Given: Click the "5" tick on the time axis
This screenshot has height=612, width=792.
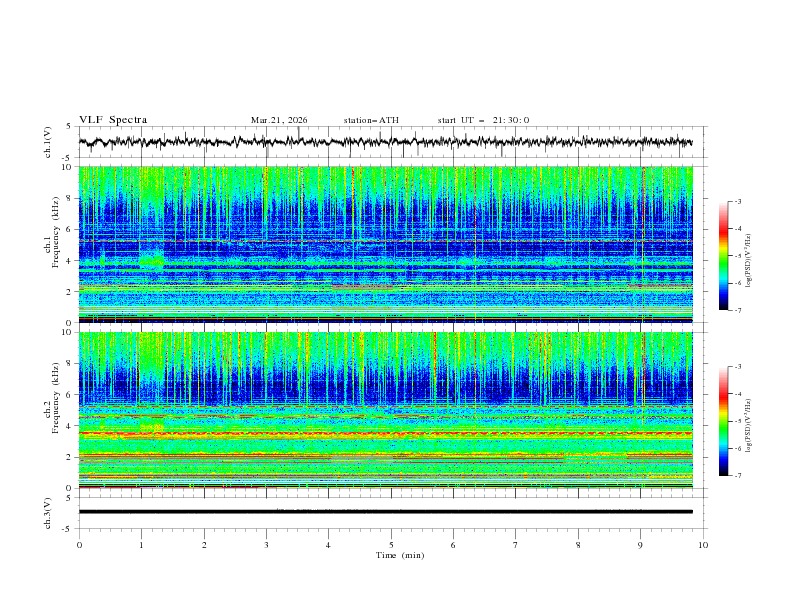Looking at the screenshot, I should (x=391, y=545).
